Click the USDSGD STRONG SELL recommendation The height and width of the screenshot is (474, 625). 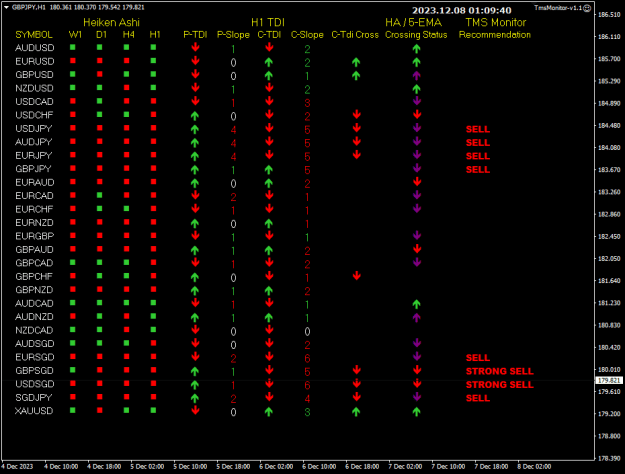click(499, 385)
